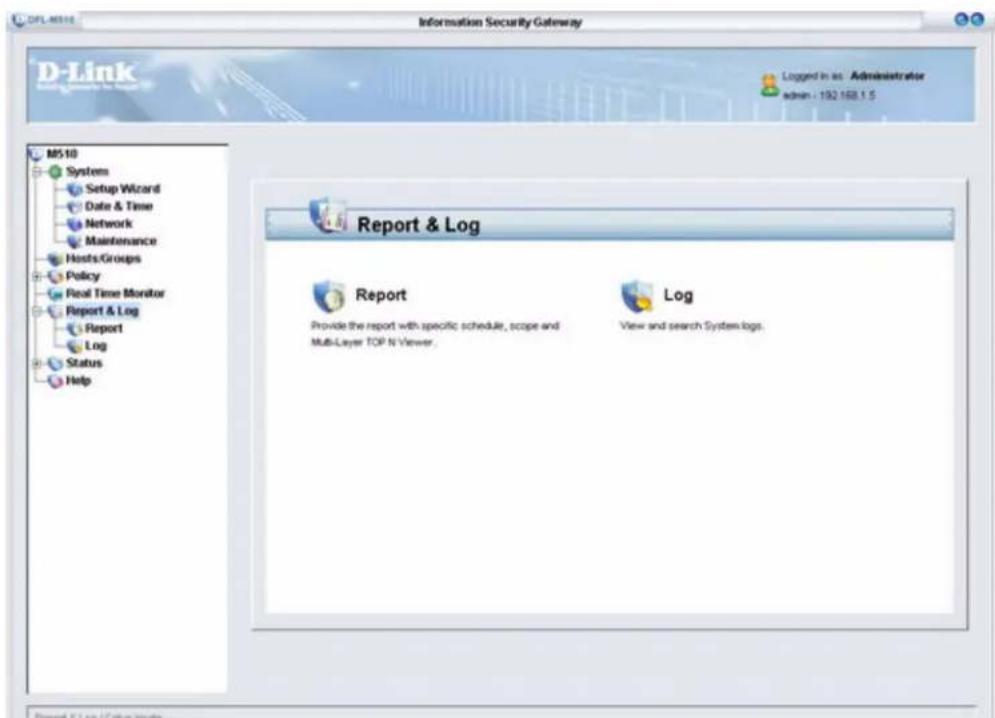Click the large Log shield icon in panel
995x718 pixels.
click(x=637, y=296)
